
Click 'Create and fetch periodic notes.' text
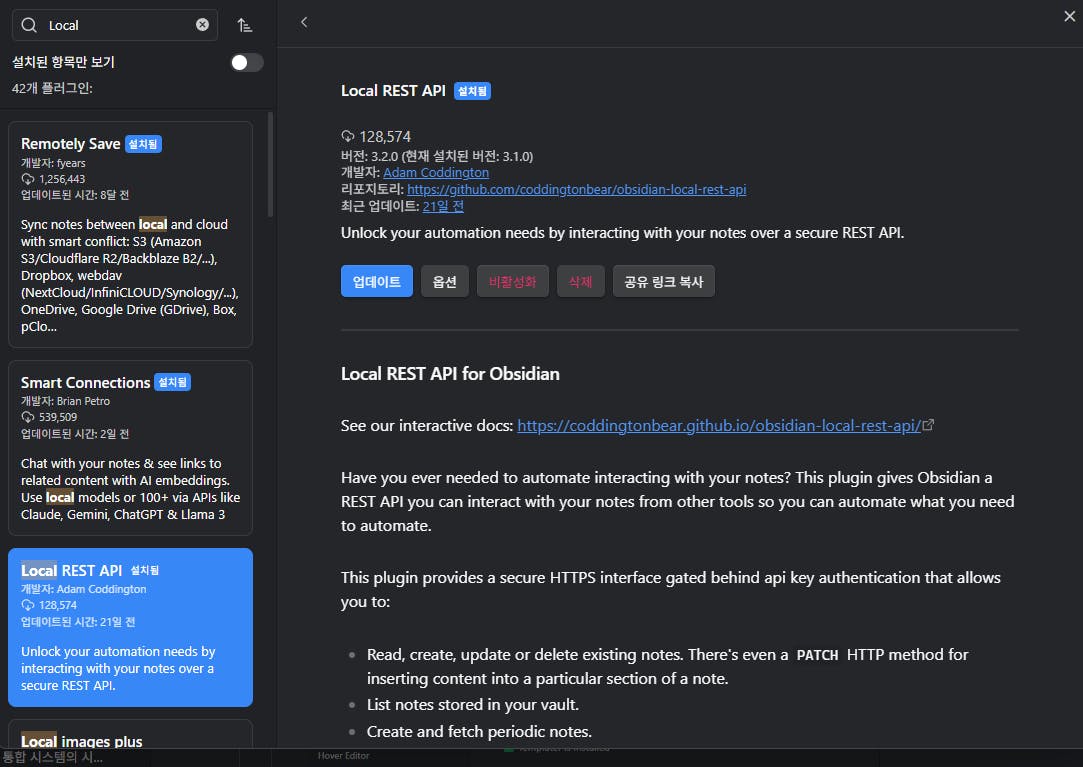coord(479,732)
